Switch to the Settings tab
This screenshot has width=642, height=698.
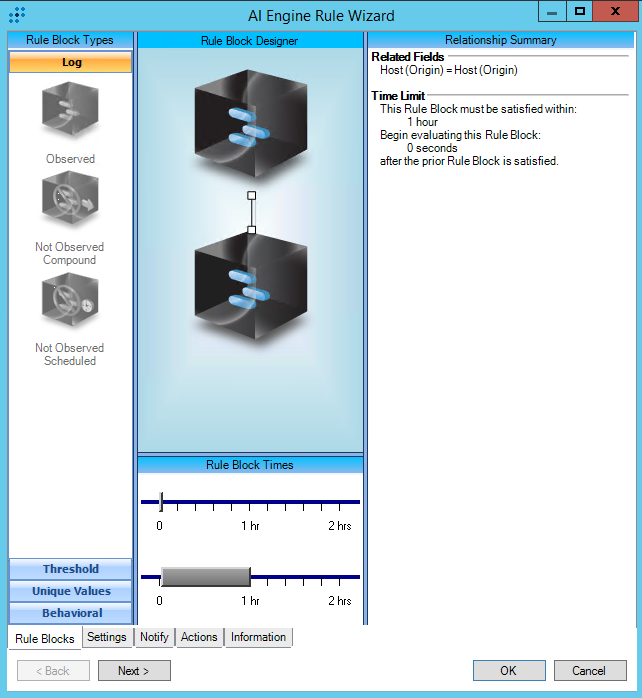107,637
